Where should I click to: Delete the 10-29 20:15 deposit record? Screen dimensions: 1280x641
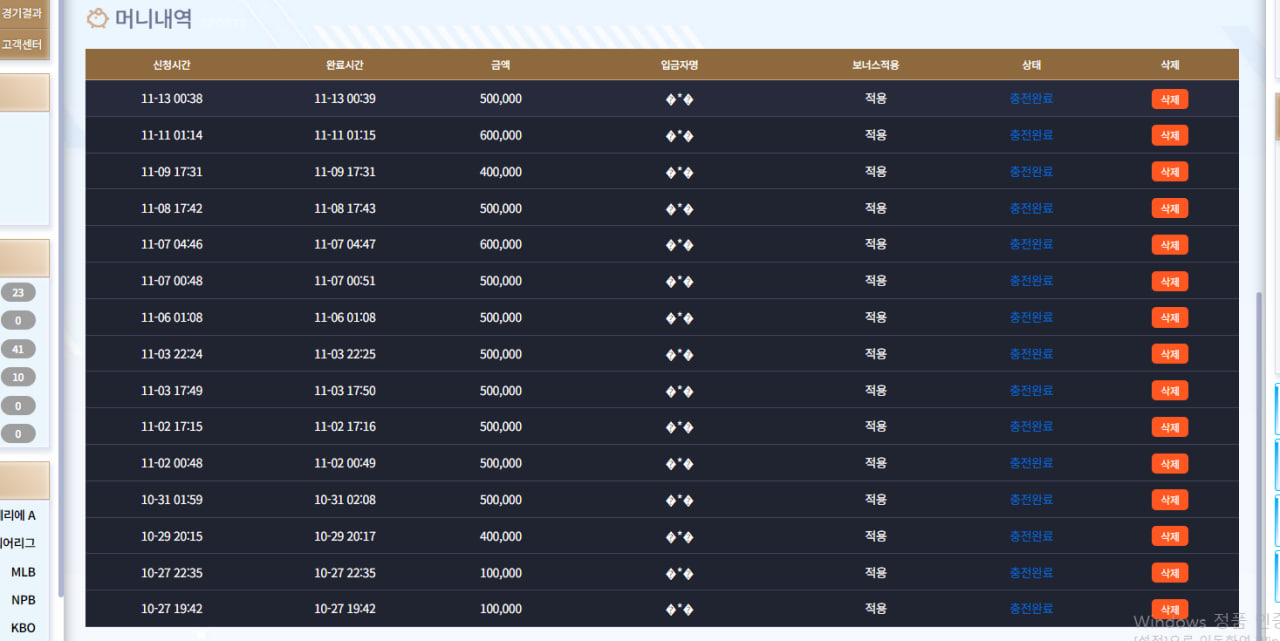pos(1169,537)
